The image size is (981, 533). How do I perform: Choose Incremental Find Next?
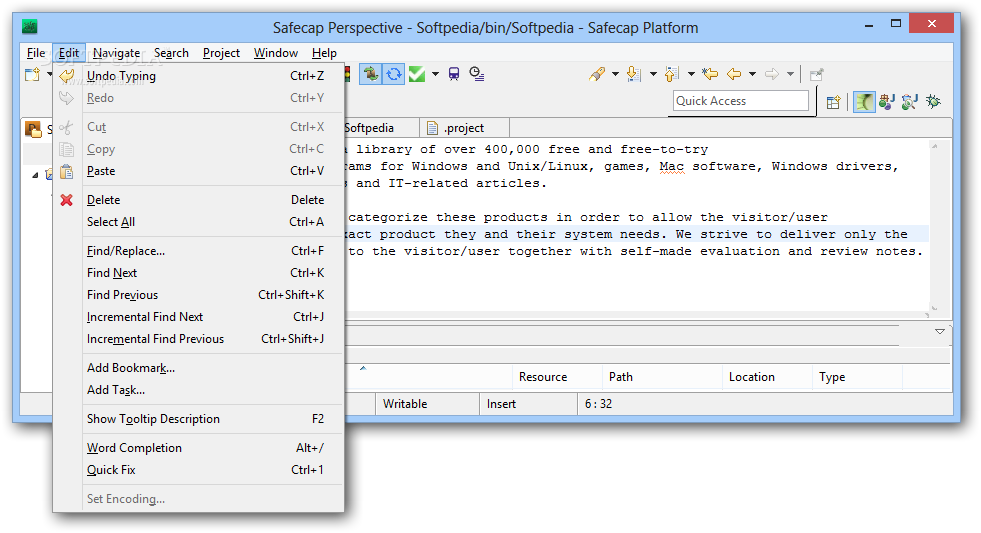tap(198, 317)
